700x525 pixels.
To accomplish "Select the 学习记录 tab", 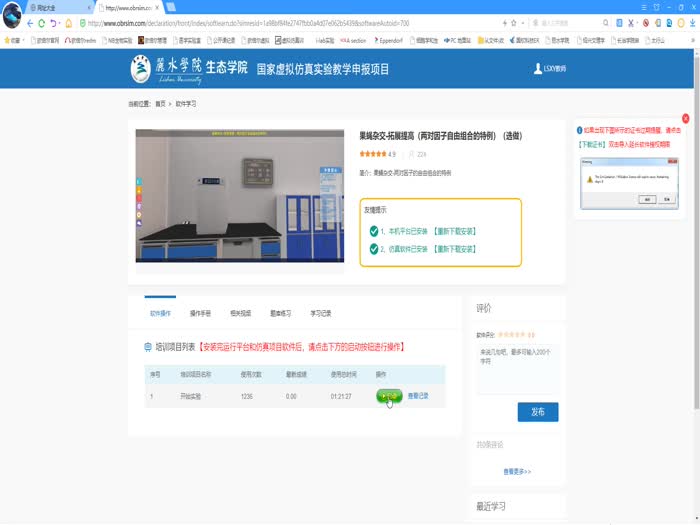I will click(320, 313).
